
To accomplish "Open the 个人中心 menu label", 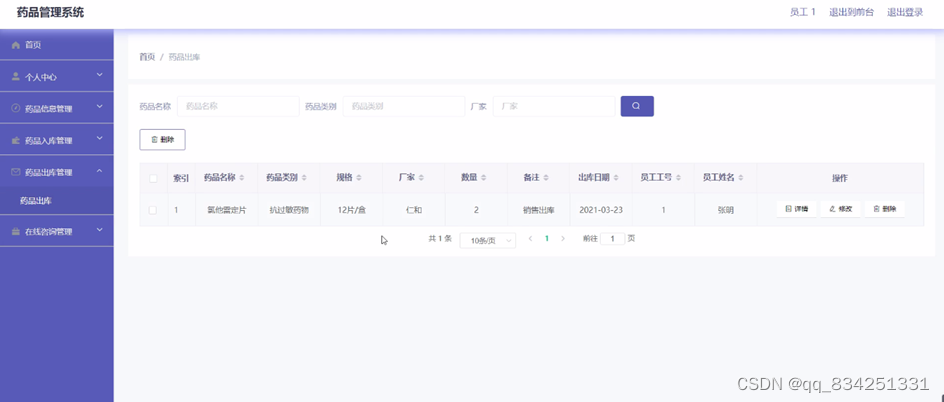I will click(41, 78).
